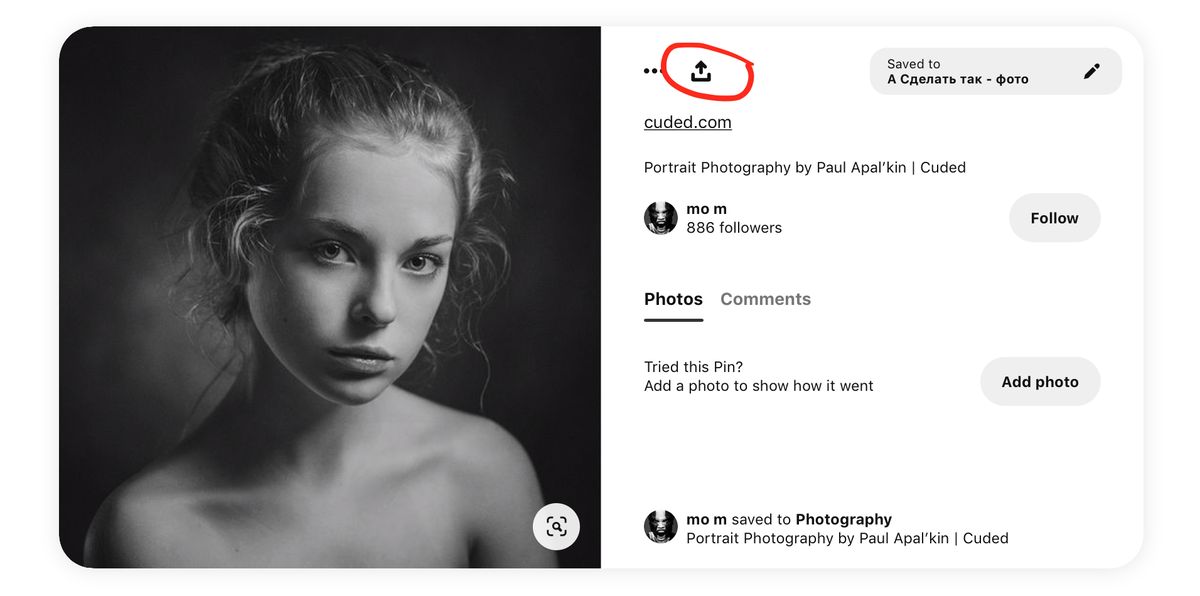Open the three-dot more options menu
Image resolution: width=1200 pixels, height=596 pixels.
[x=652, y=71]
